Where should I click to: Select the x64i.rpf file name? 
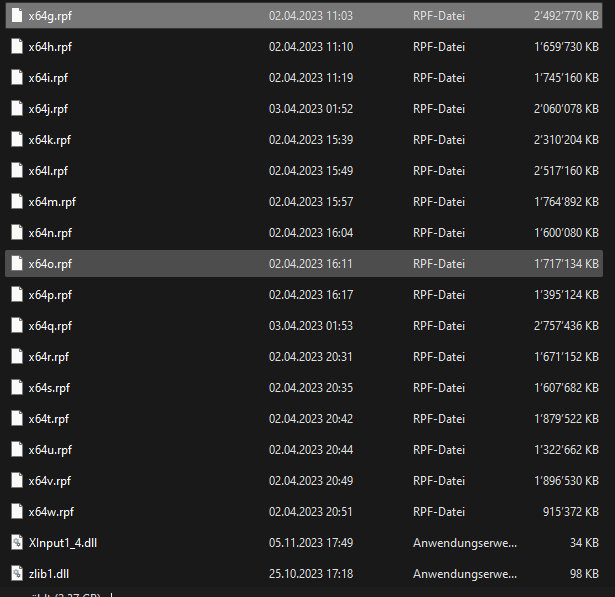47,78
